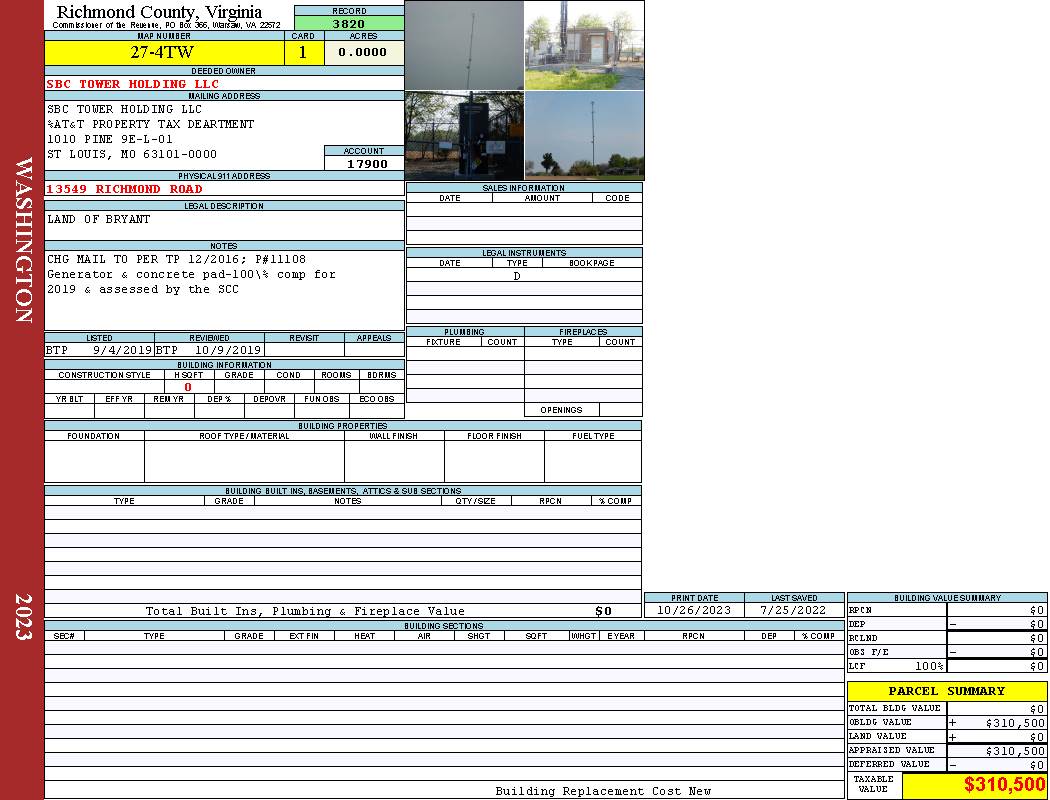
Task: Click the deeded owner SBC Tower Holding LLC
Action: pyautogui.click(x=133, y=84)
